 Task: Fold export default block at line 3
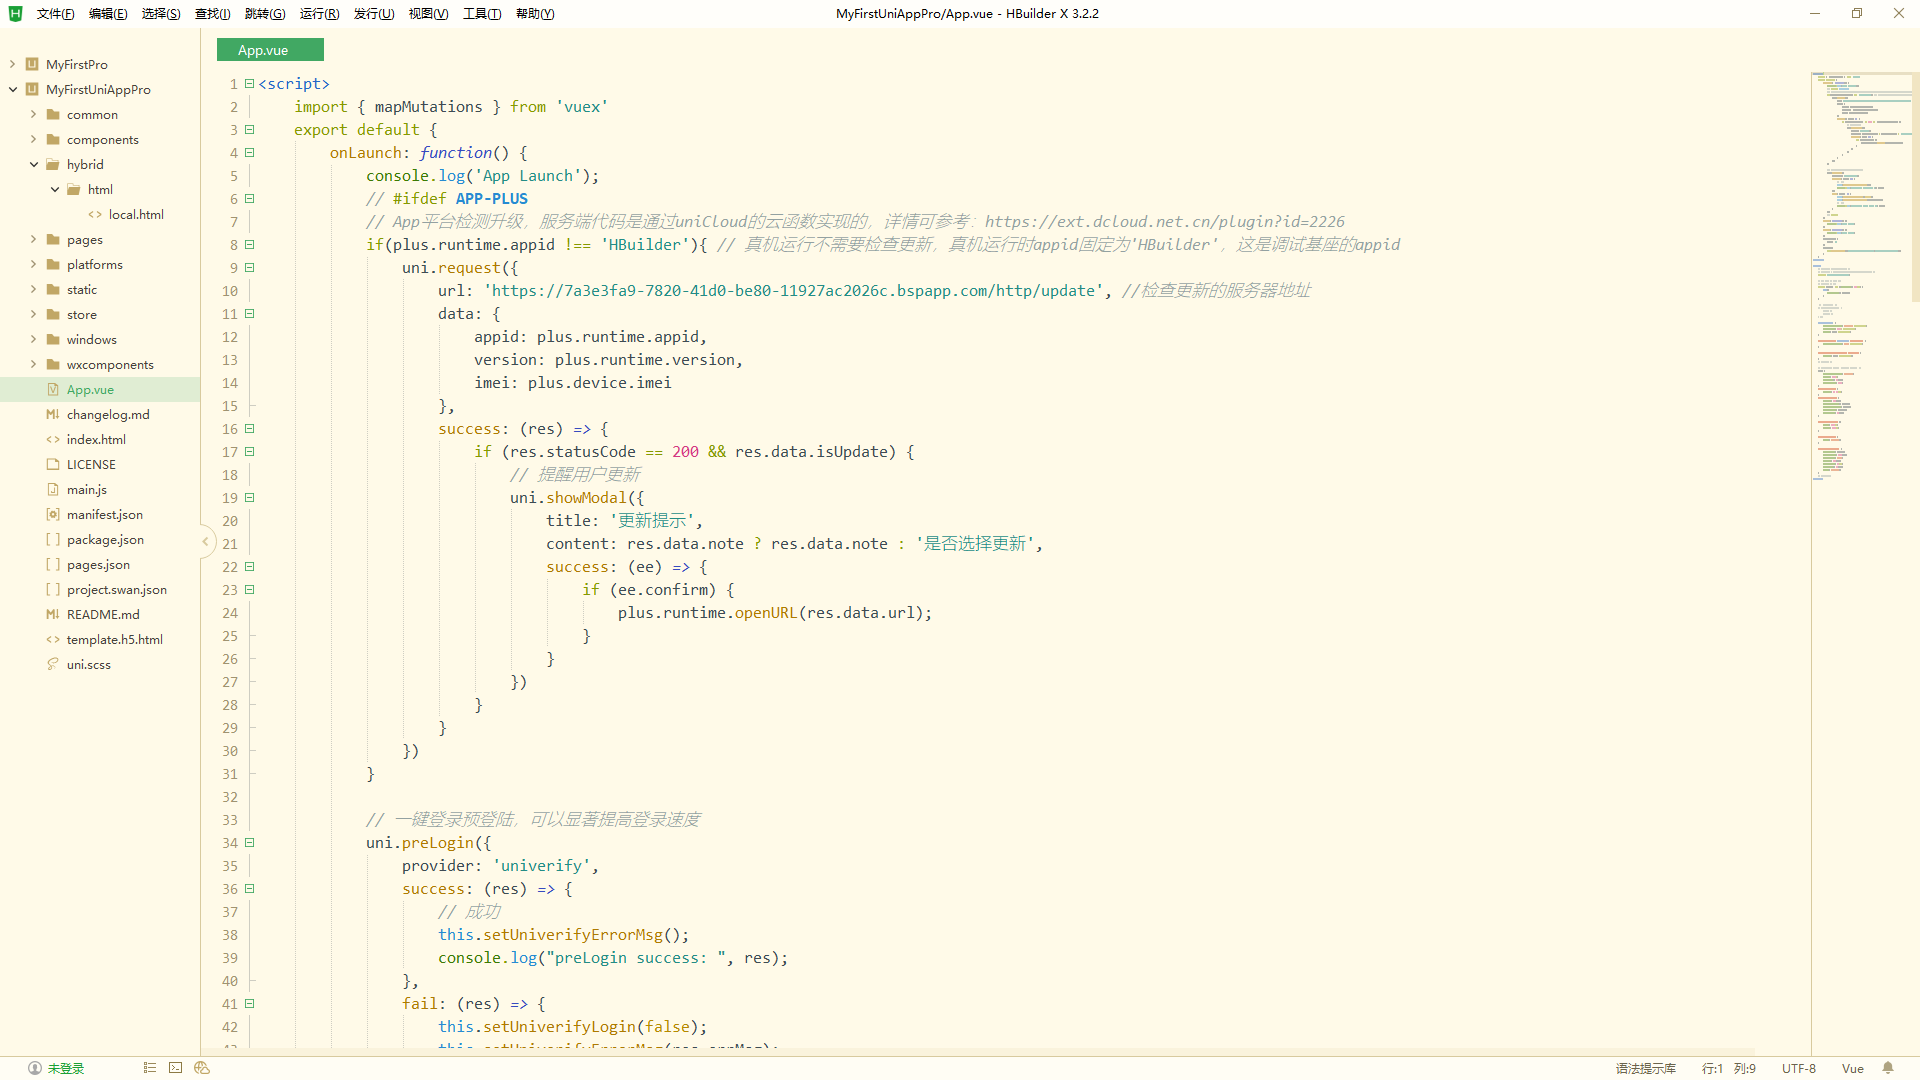tap(250, 129)
